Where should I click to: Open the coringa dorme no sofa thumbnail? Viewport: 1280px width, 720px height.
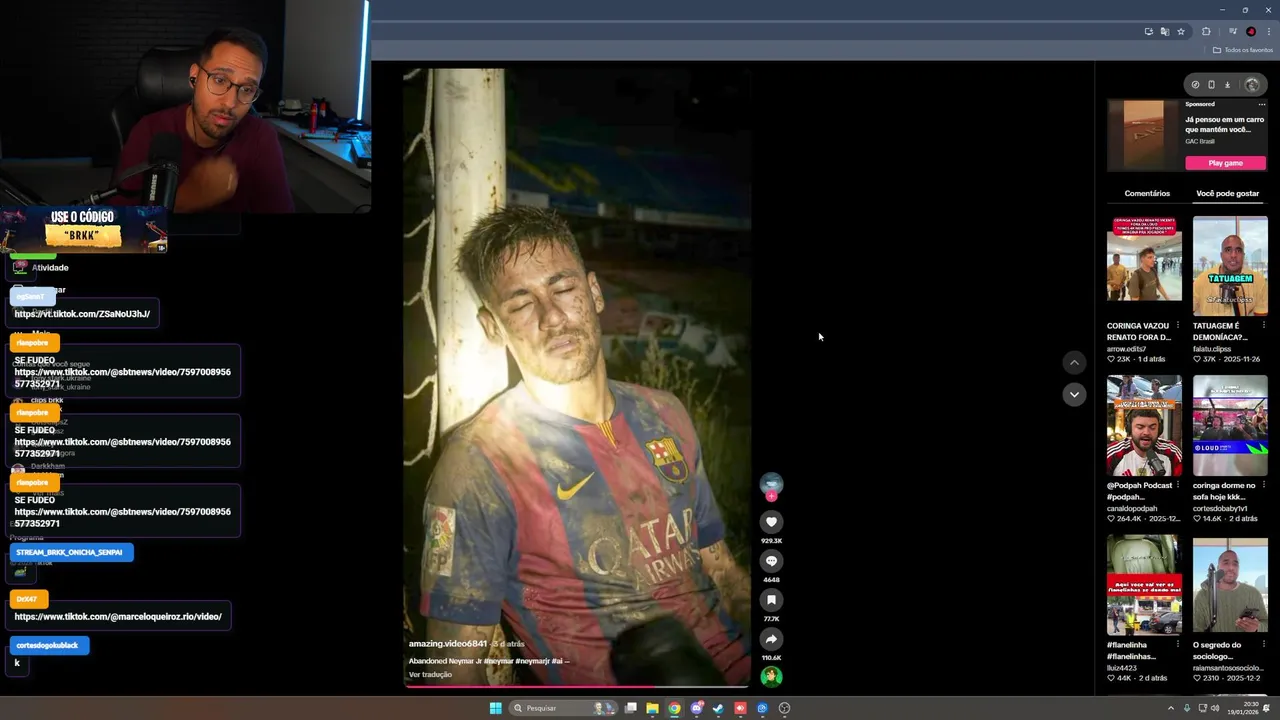[x=1230, y=425]
